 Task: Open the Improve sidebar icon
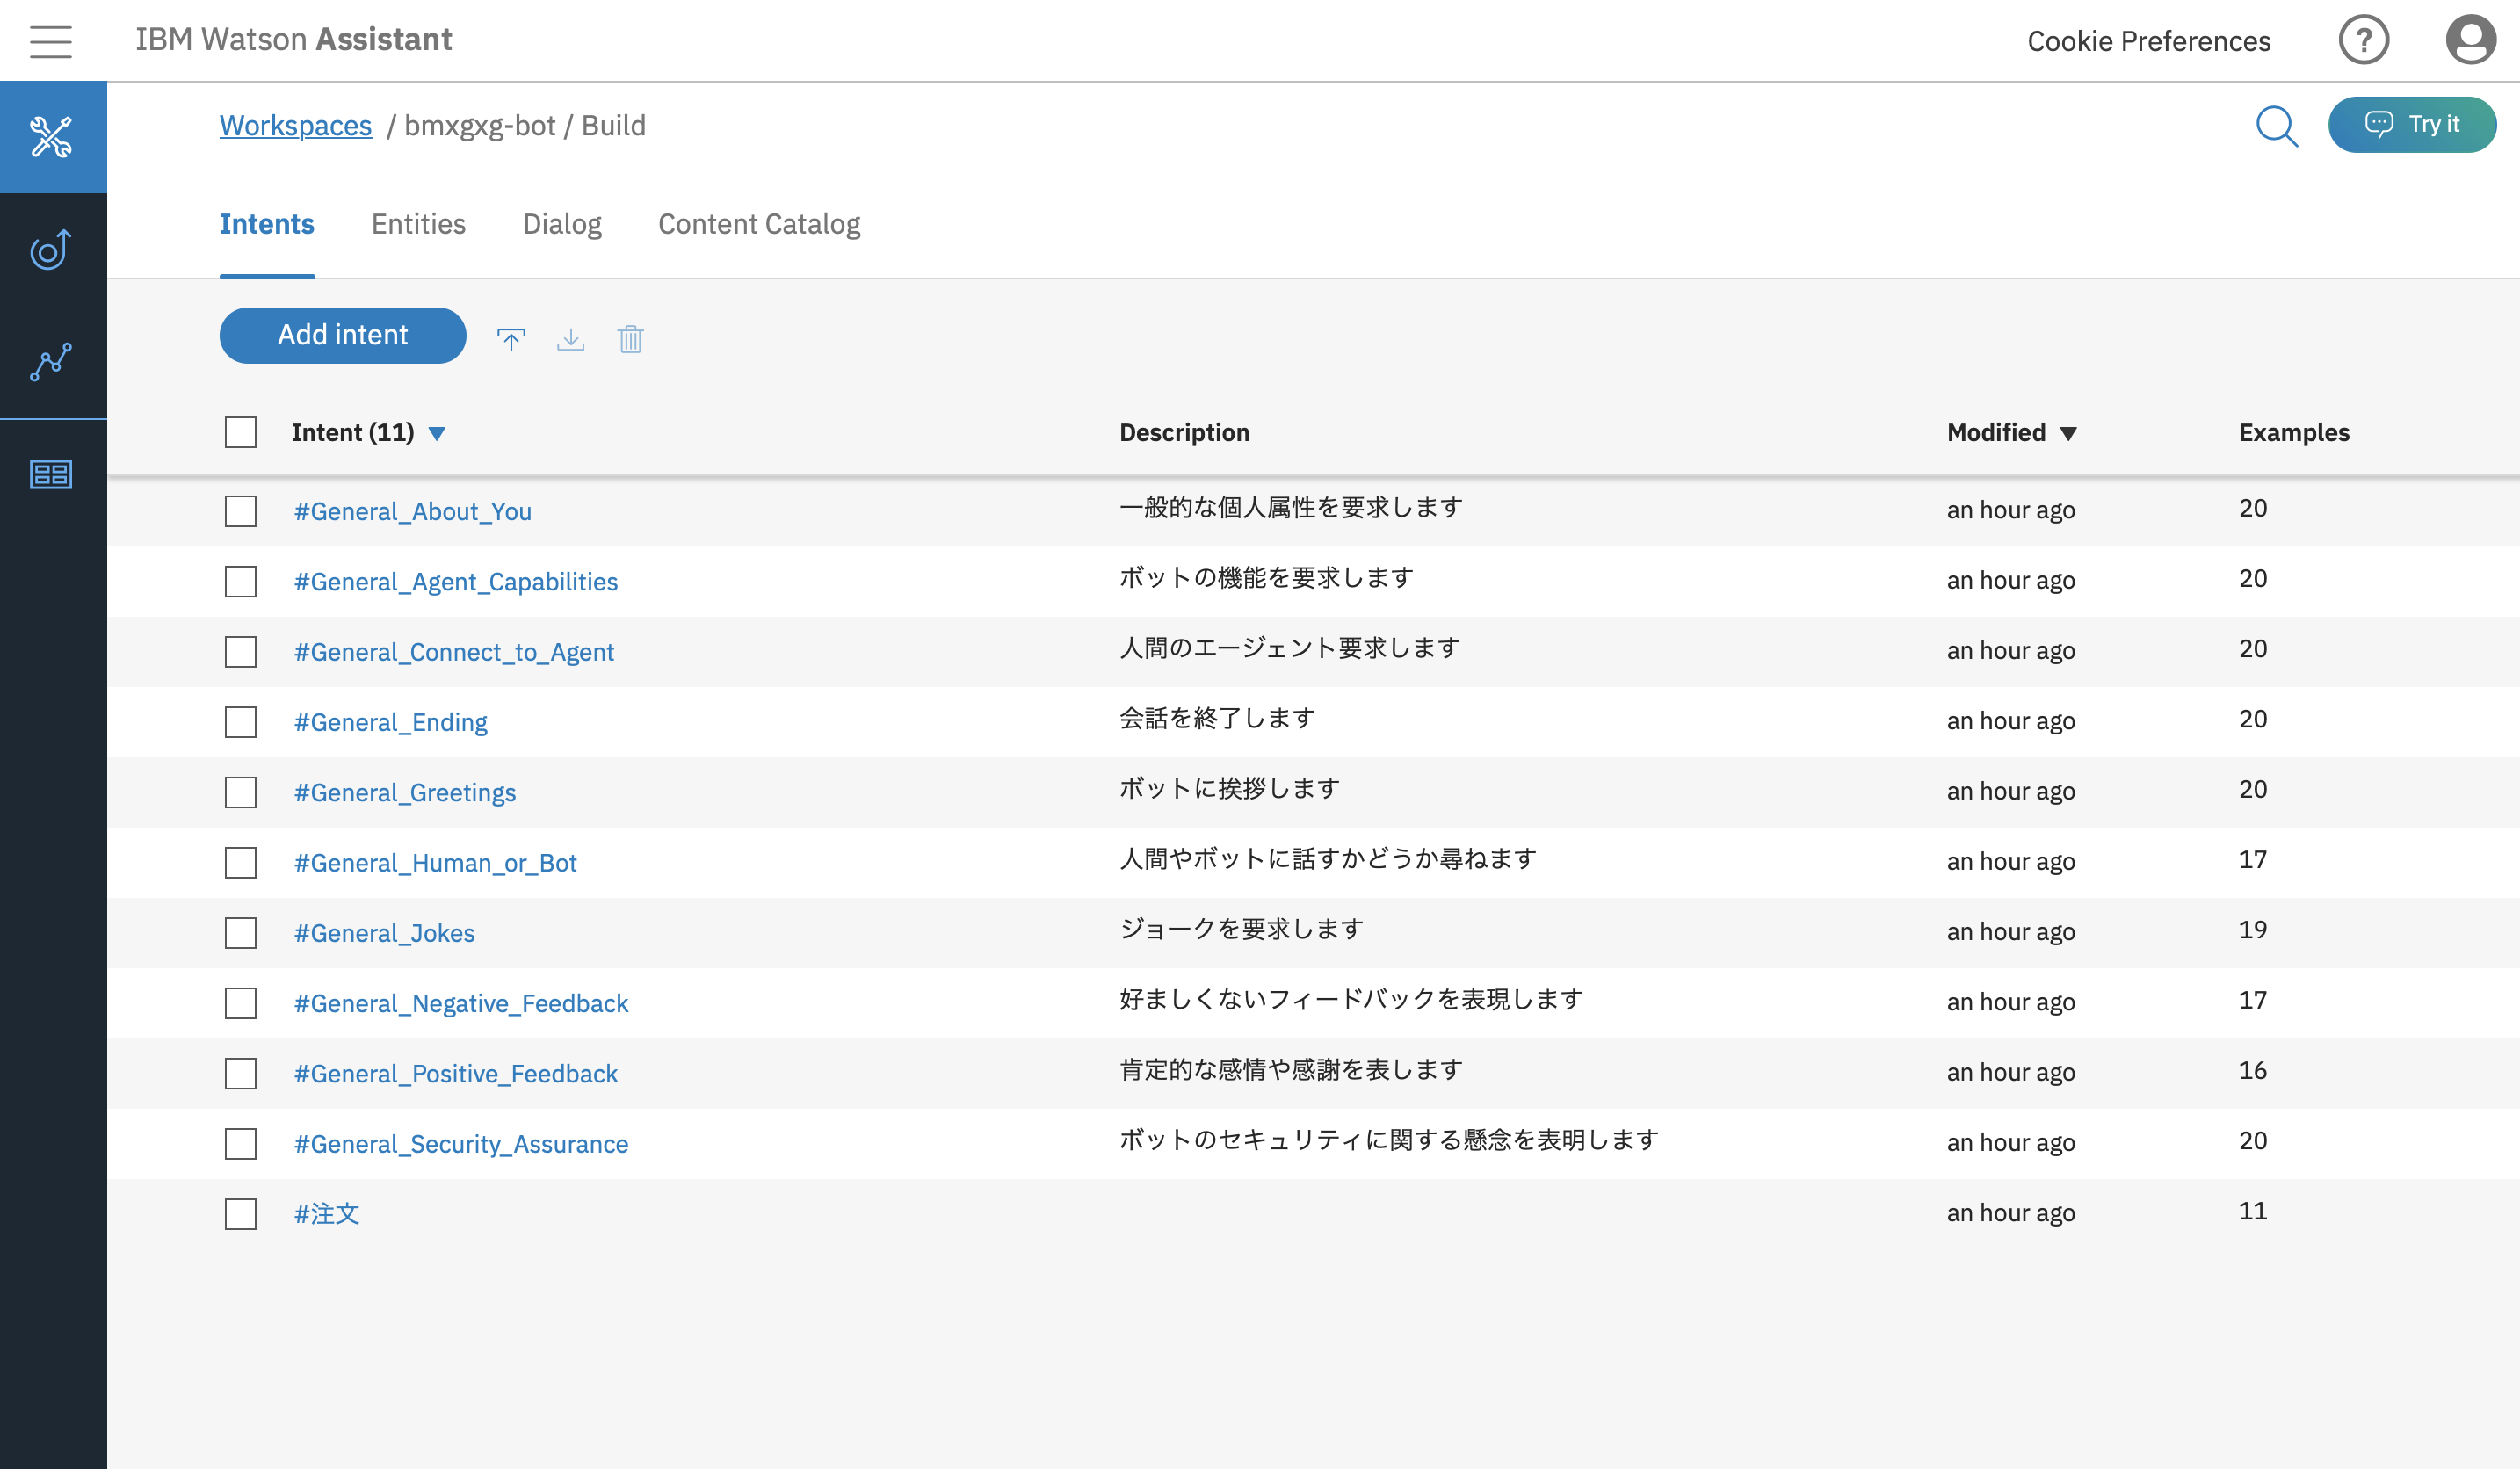coord(50,250)
